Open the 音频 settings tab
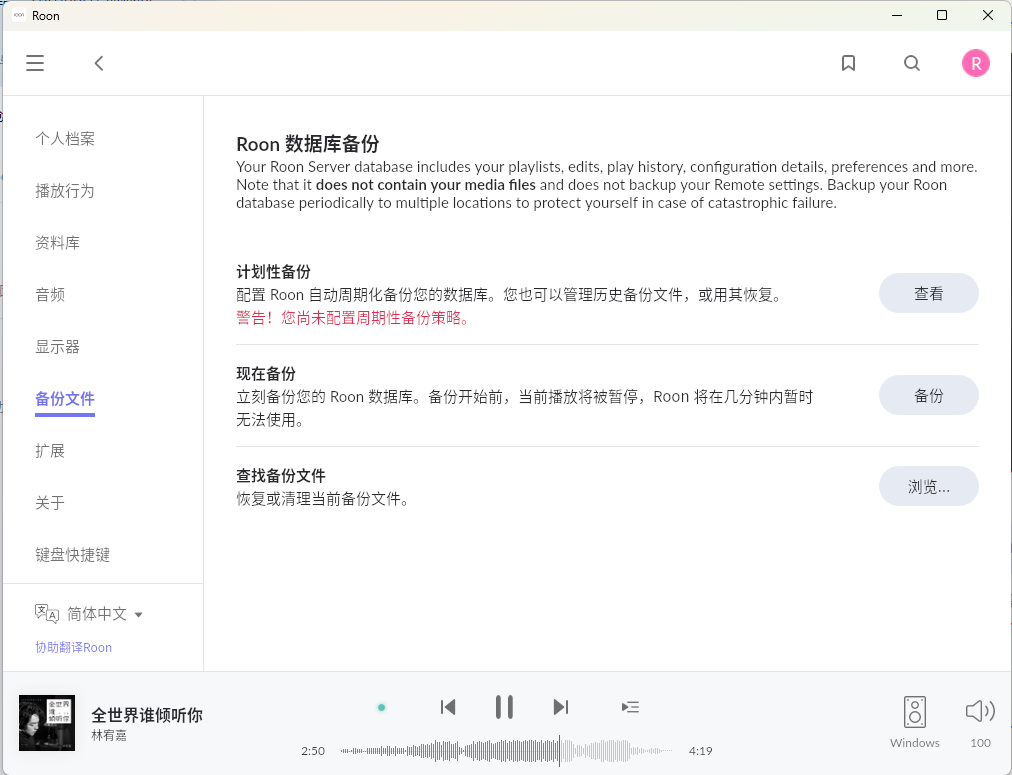The height and width of the screenshot is (775, 1012). (50, 295)
